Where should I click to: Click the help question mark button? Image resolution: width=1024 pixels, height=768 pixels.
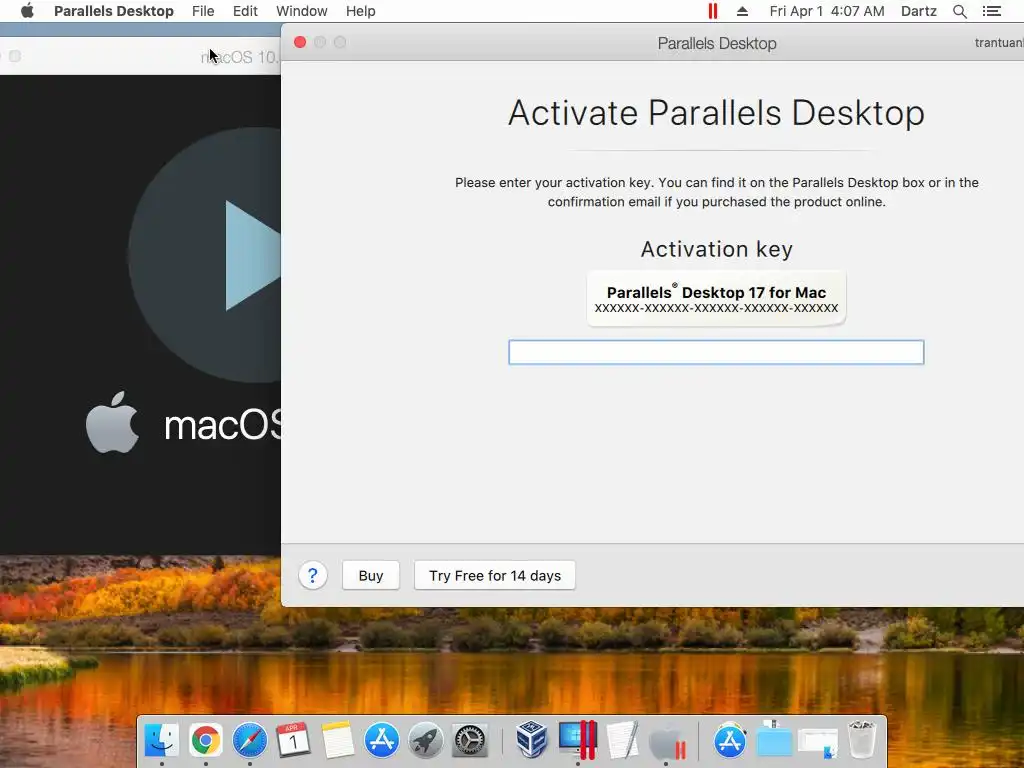click(x=312, y=575)
